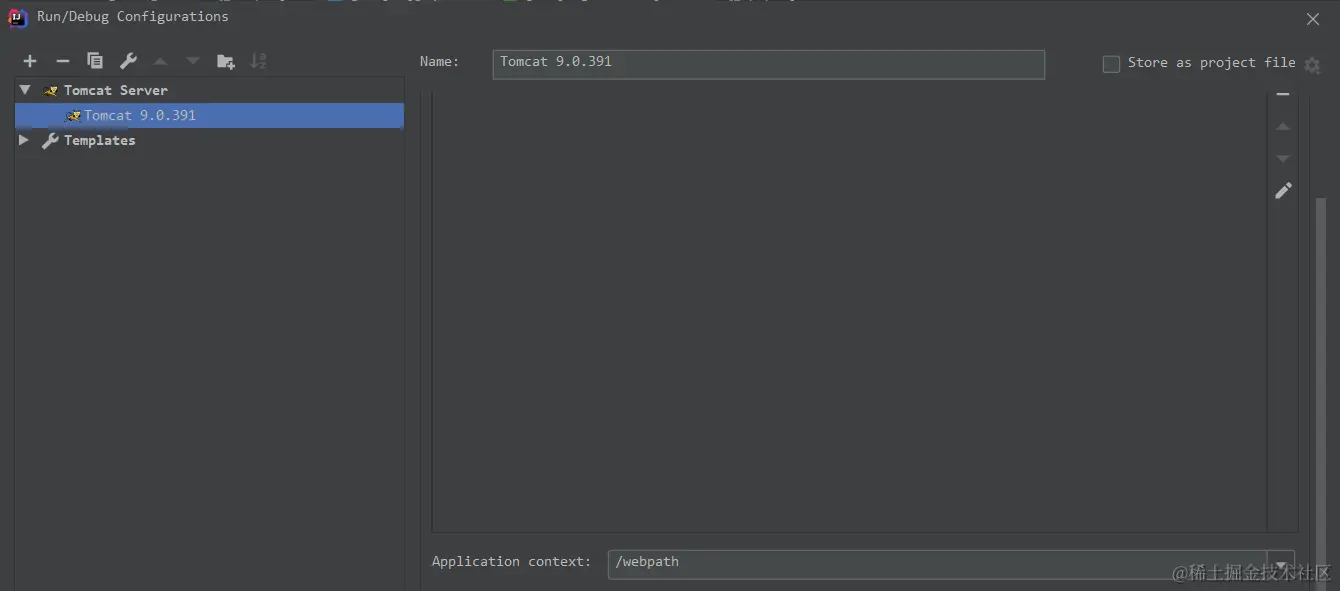Click the IntelliJ icon in title bar

(x=18, y=17)
